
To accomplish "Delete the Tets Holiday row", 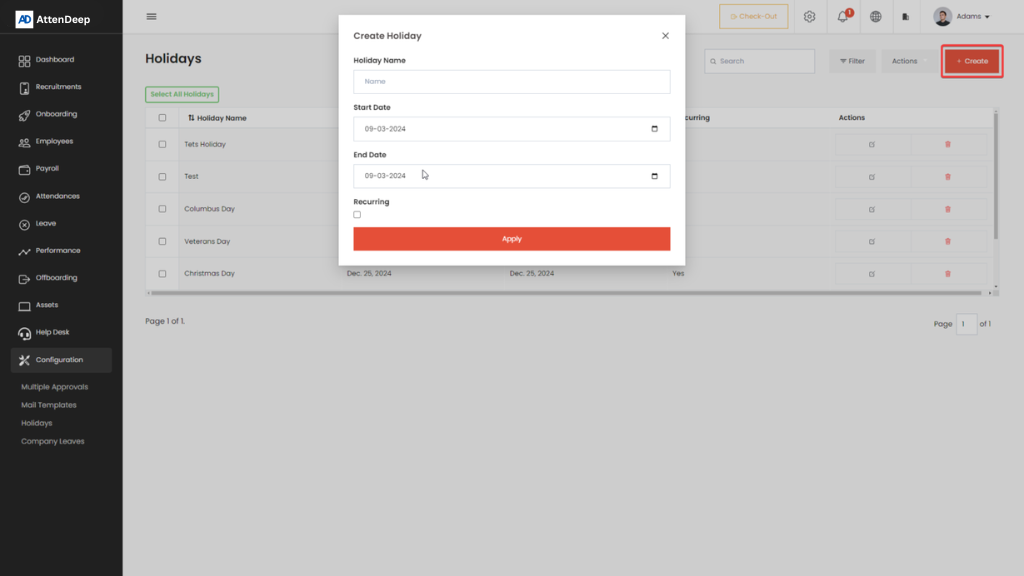I will 948,144.
